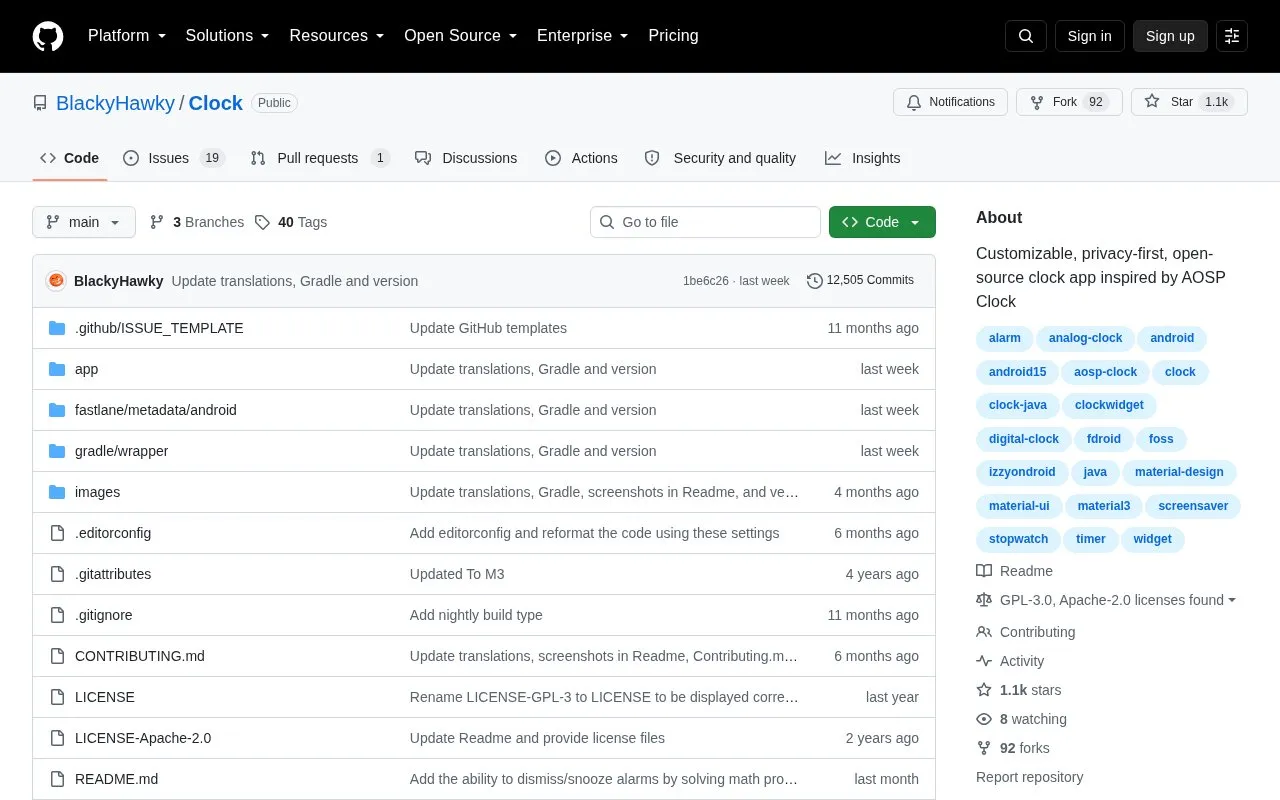Click the BlackyHawky avatar in latest commit

tap(56, 281)
